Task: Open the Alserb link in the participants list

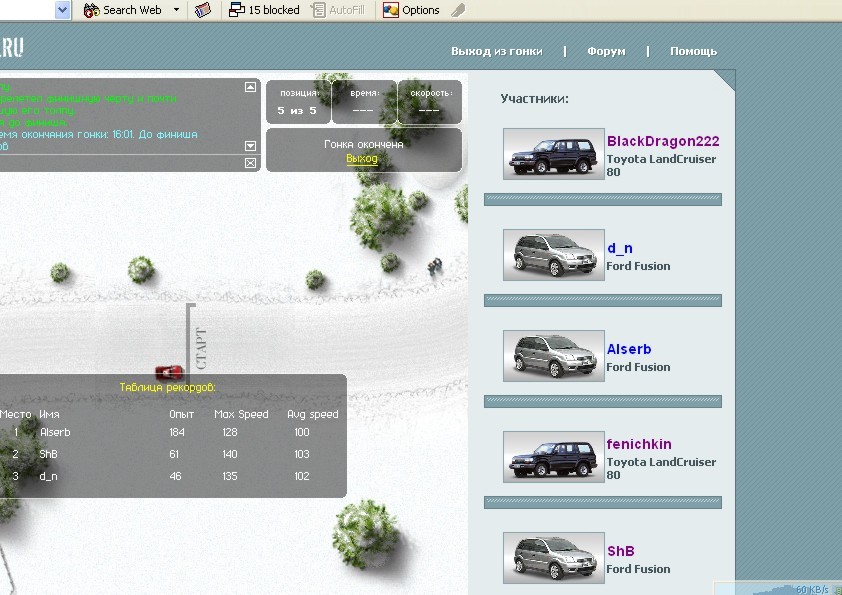Action: coord(629,349)
